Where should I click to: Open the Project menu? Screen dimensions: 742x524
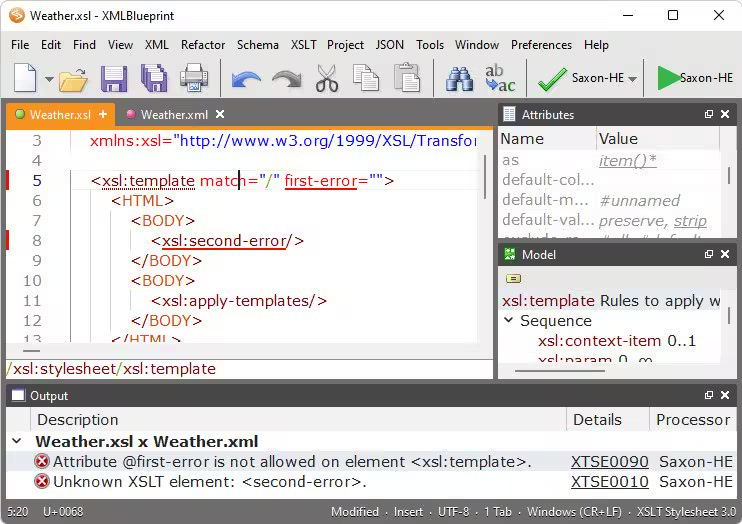pyautogui.click(x=345, y=45)
